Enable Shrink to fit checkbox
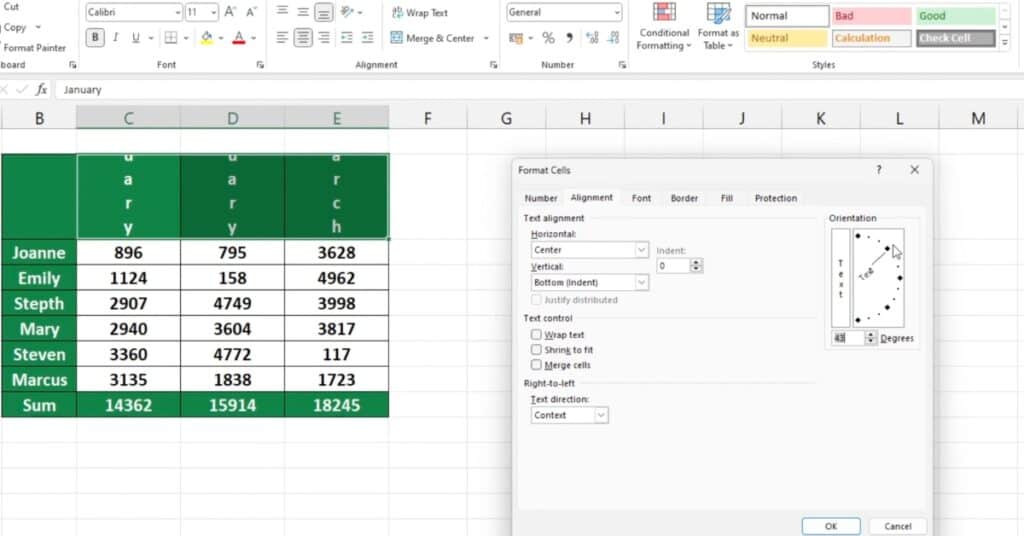1024x536 pixels. [x=536, y=350]
